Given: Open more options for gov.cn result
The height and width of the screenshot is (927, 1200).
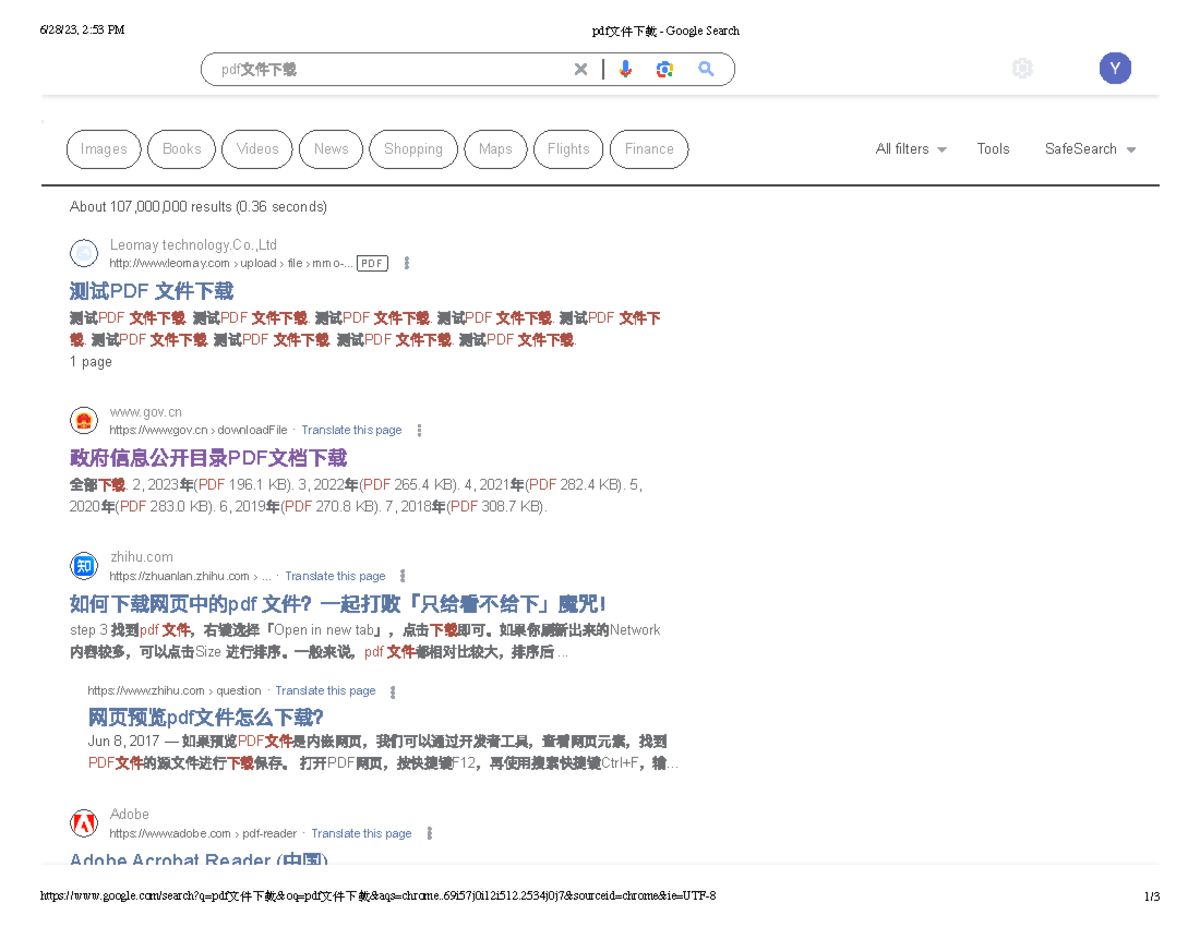Looking at the screenshot, I should [x=419, y=431].
